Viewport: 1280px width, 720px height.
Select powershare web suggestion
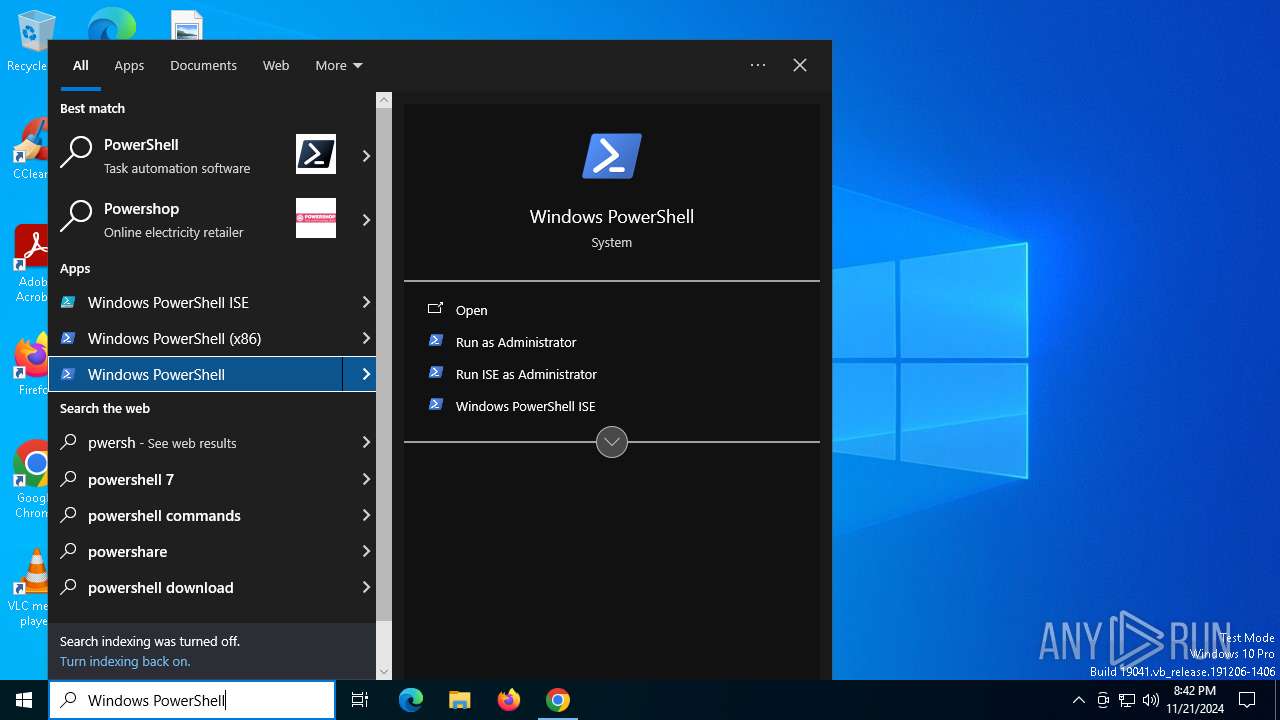coord(202,551)
